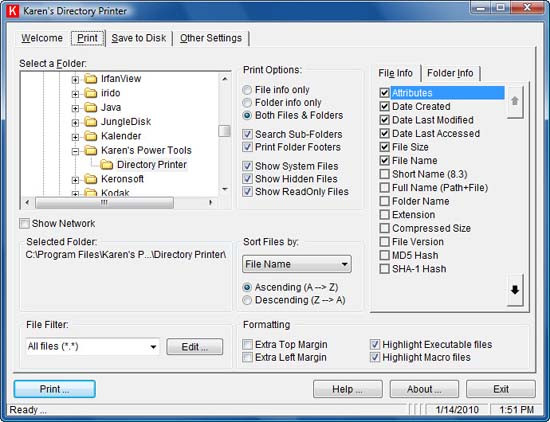Viewport: 550px width, 422px height.
Task: Open the Save to Disk tab
Action: coord(139,38)
